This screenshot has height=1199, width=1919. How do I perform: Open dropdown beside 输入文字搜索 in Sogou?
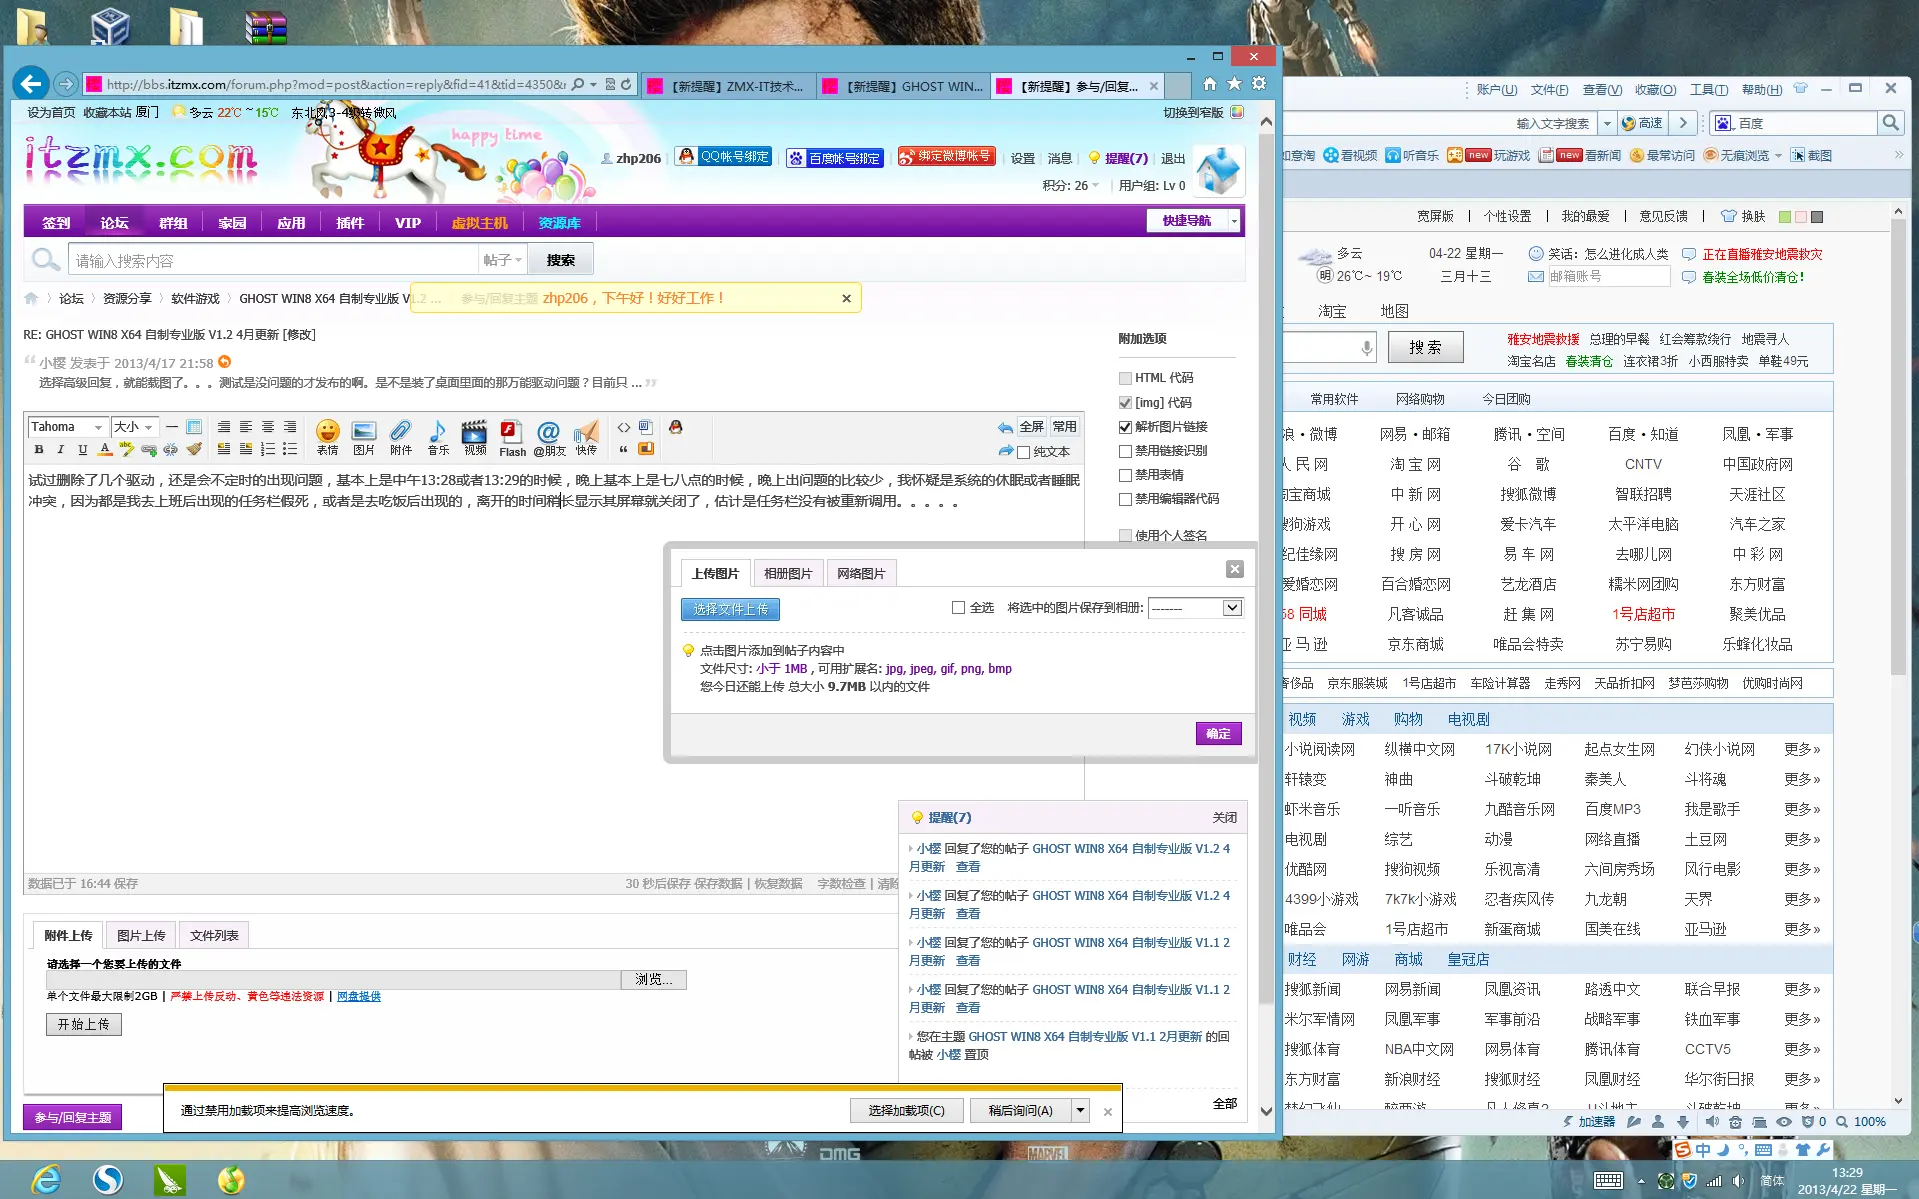pos(1607,124)
